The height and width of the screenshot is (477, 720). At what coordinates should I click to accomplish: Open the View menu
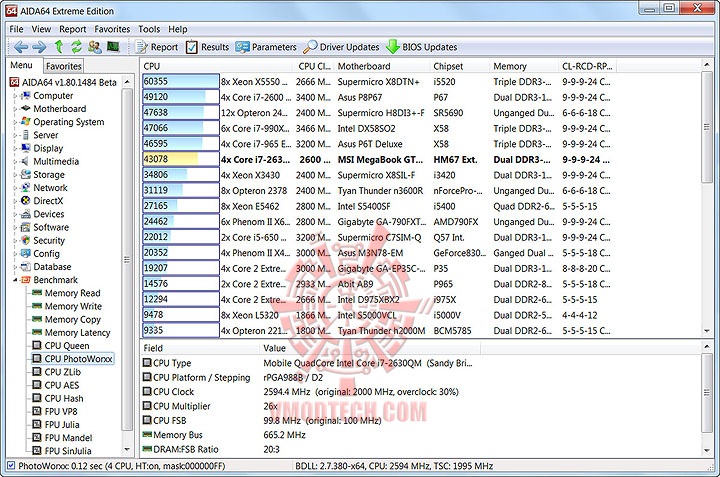(41, 29)
